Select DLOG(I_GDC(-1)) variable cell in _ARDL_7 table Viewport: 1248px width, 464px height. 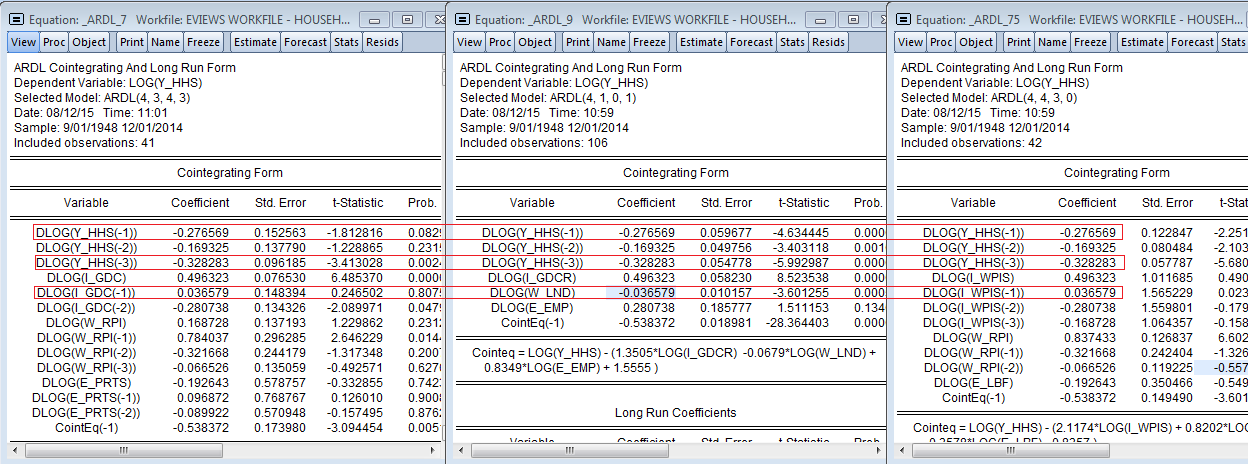[x=85, y=292]
